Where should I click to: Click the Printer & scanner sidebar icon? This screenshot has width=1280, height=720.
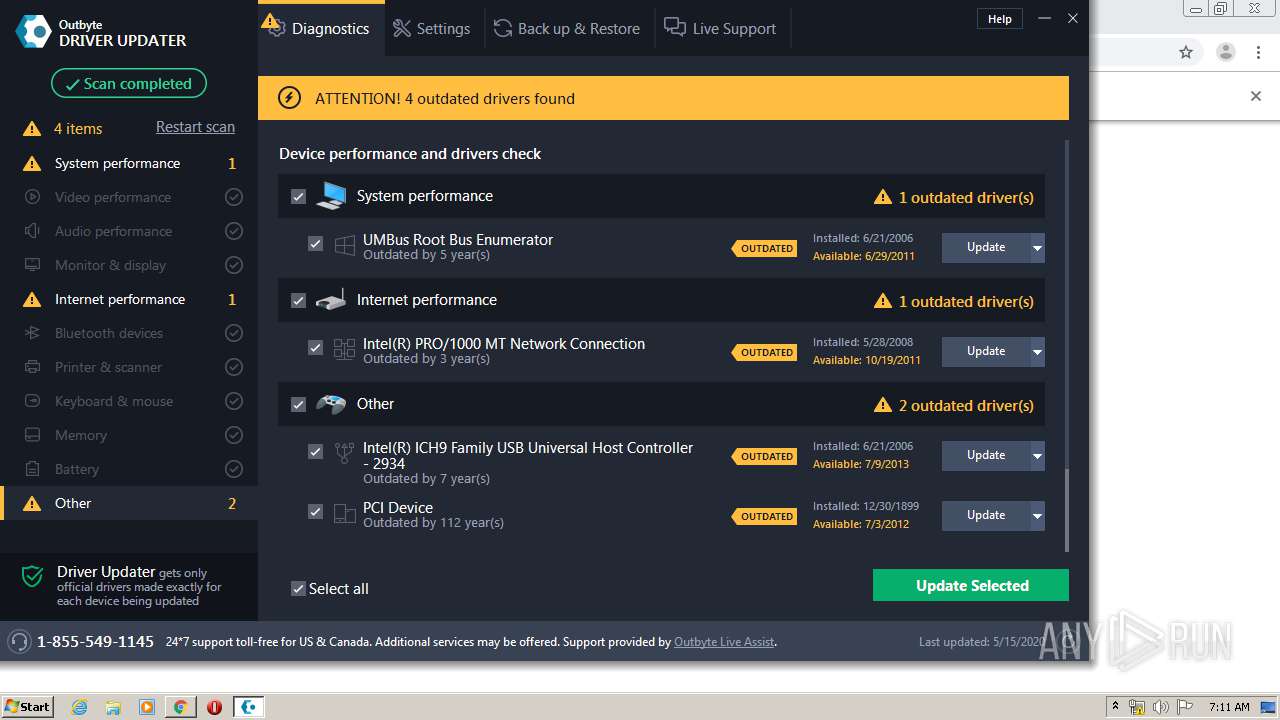point(32,367)
